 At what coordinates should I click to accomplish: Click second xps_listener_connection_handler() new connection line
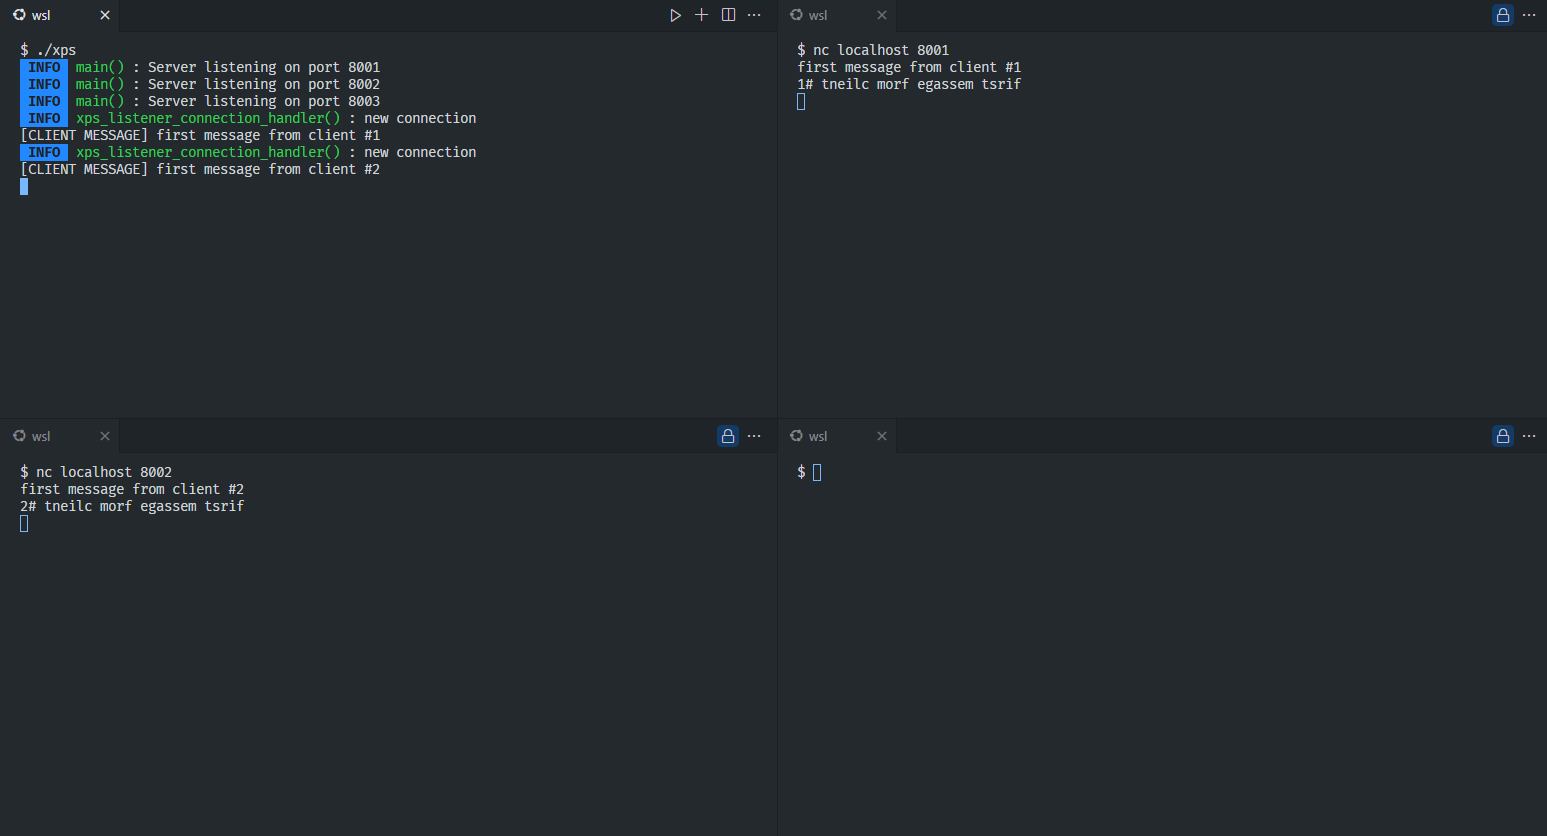248,152
